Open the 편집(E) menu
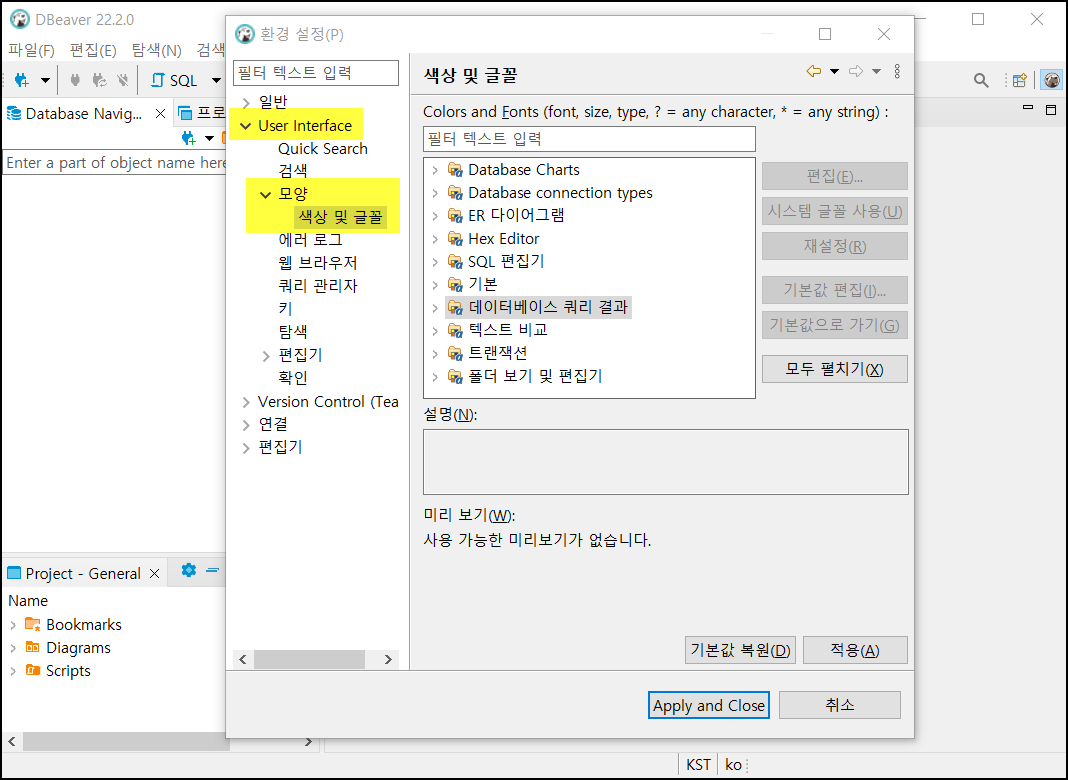The height and width of the screenshot is (780, 1068). coord(93,50)
